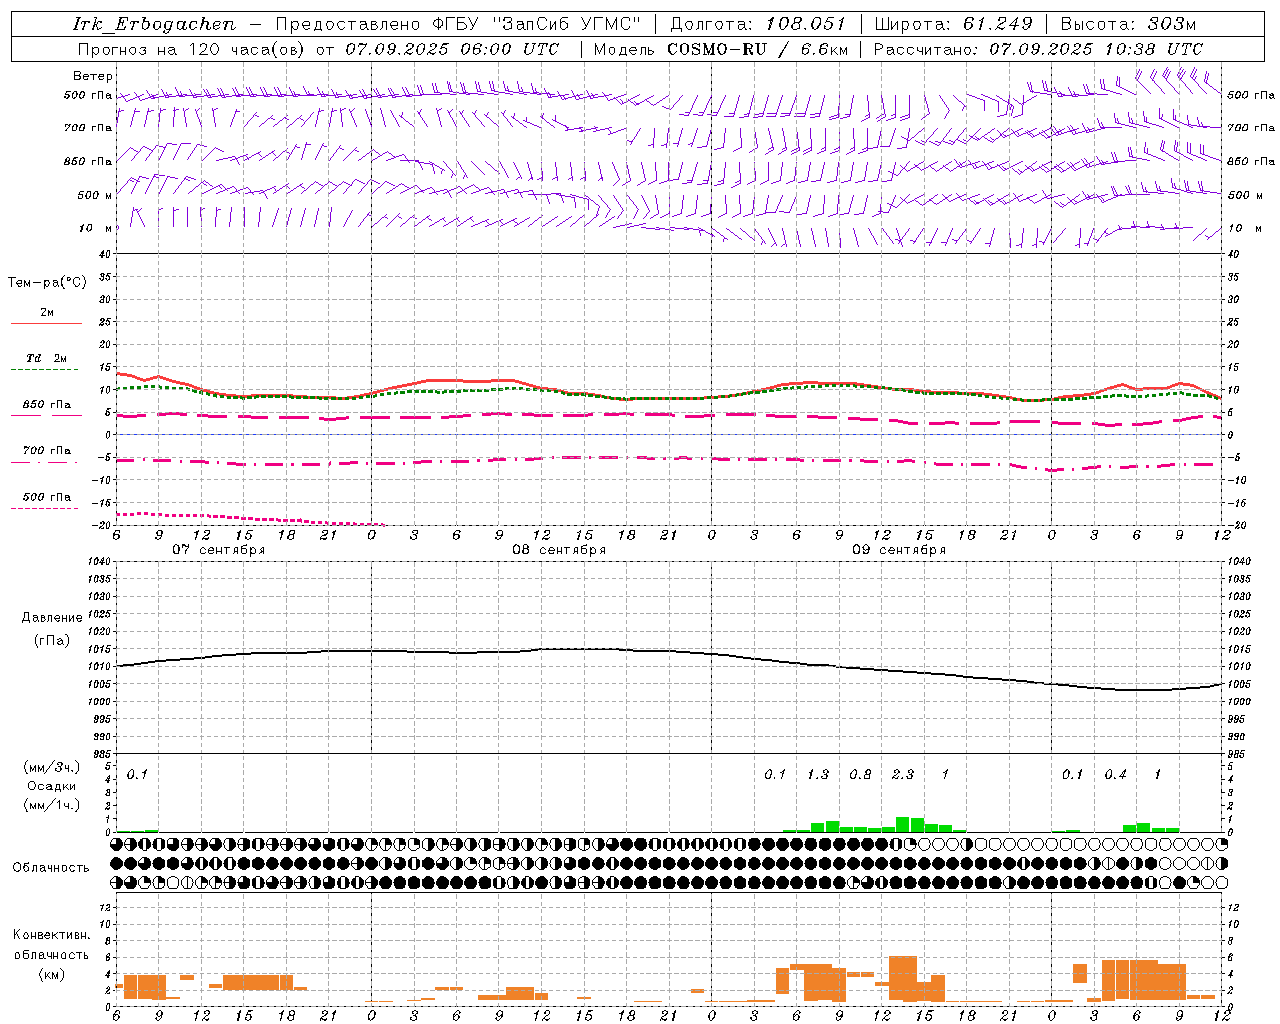Click the model name COSMO-RU

(717, 49)
